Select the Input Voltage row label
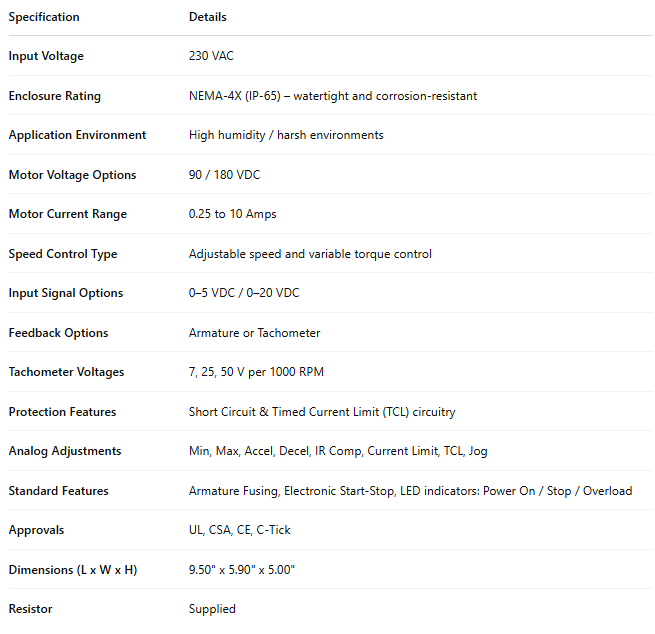This screenshot has height=634, width=655. (x=46, y=56)
